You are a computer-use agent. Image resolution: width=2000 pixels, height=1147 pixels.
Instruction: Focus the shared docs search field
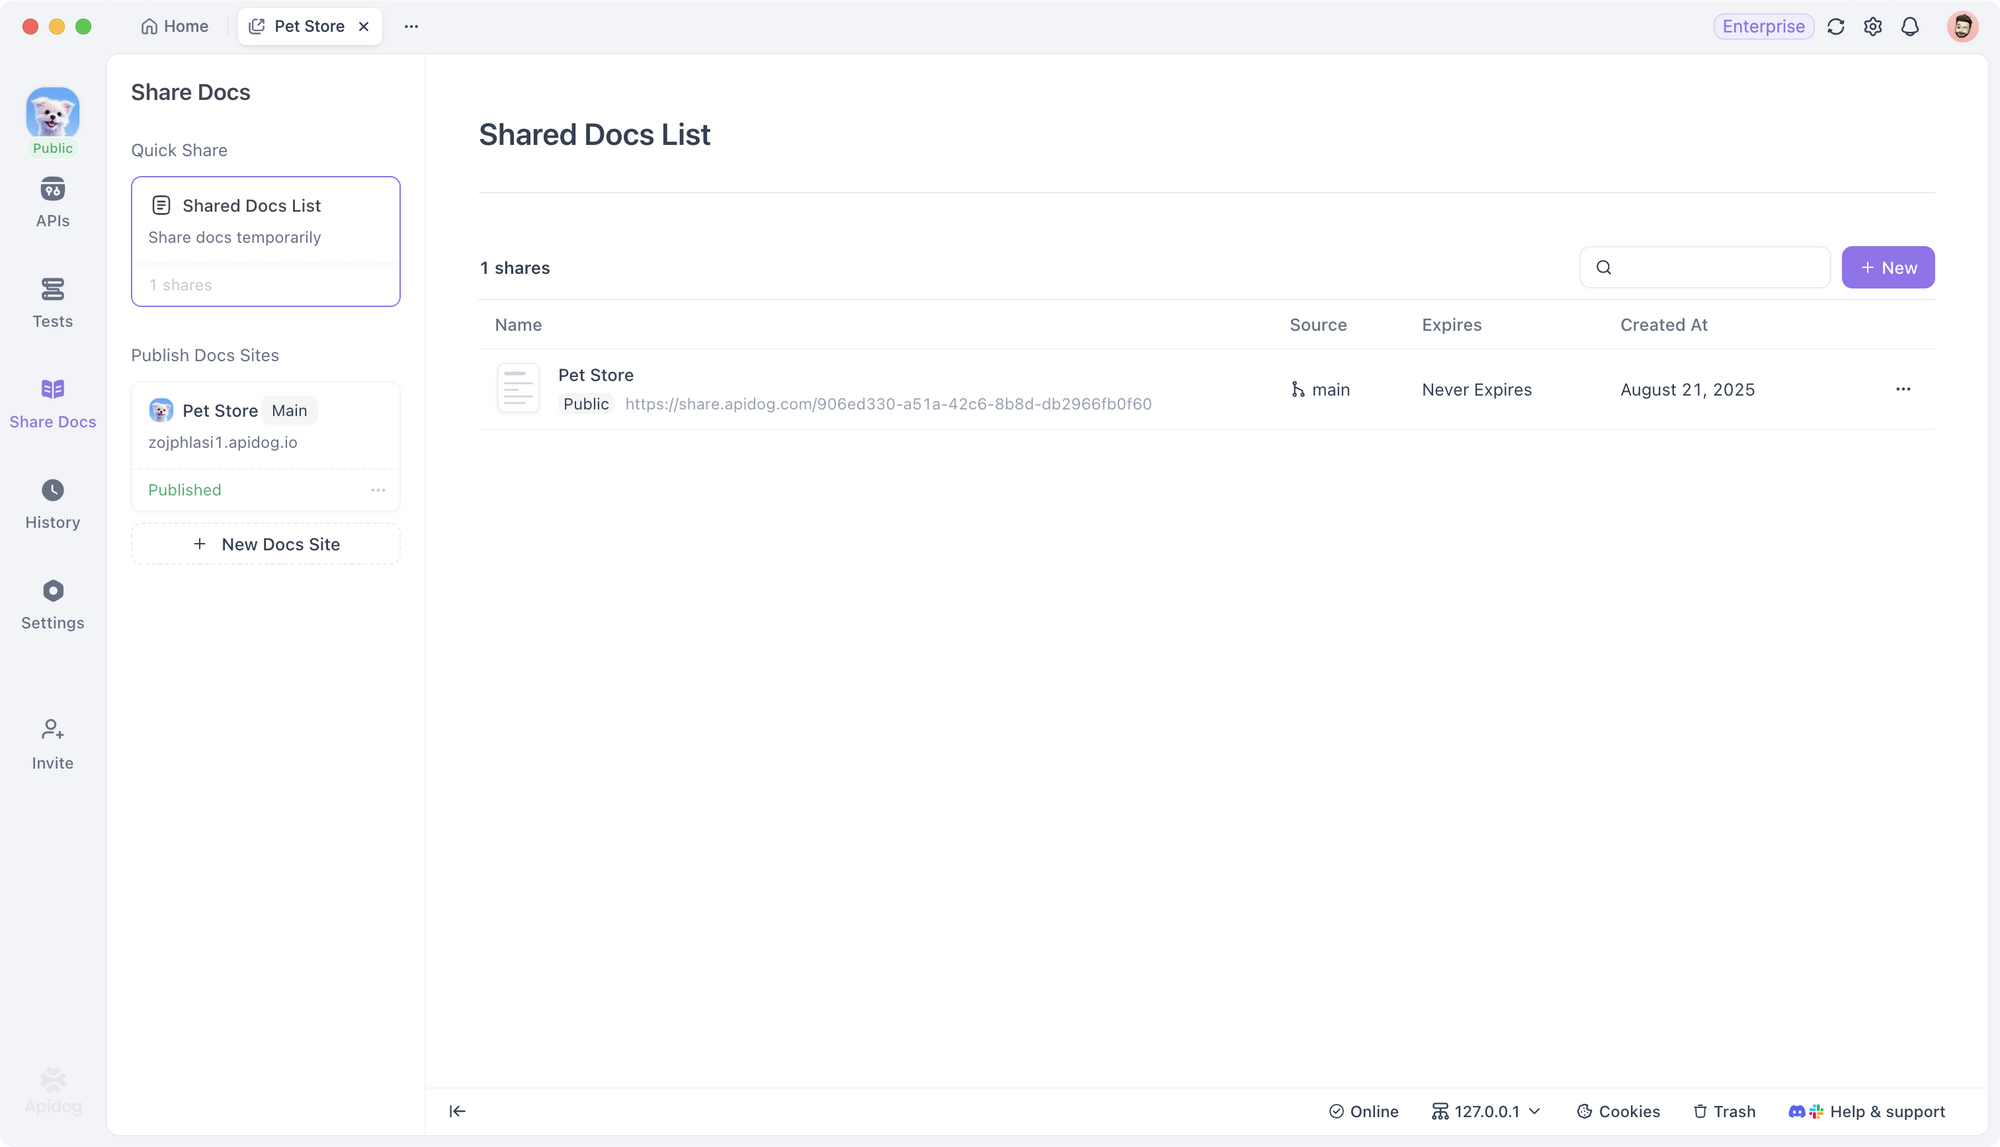click(x=1718, y=268)
